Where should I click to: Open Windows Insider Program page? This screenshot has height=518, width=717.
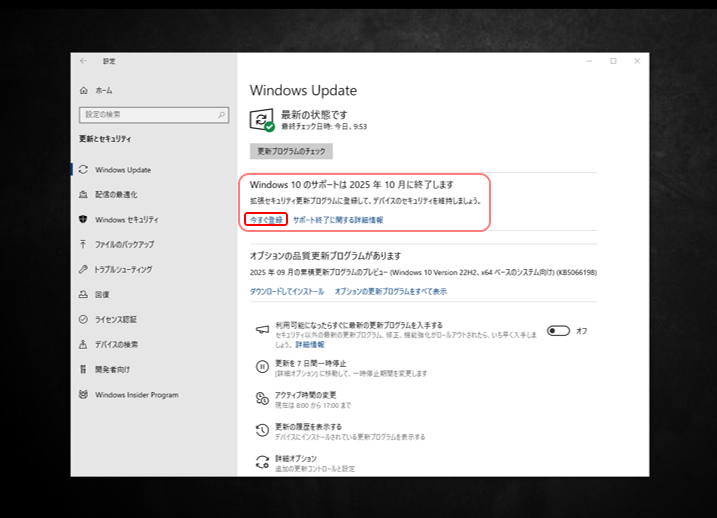coord(136,395)
